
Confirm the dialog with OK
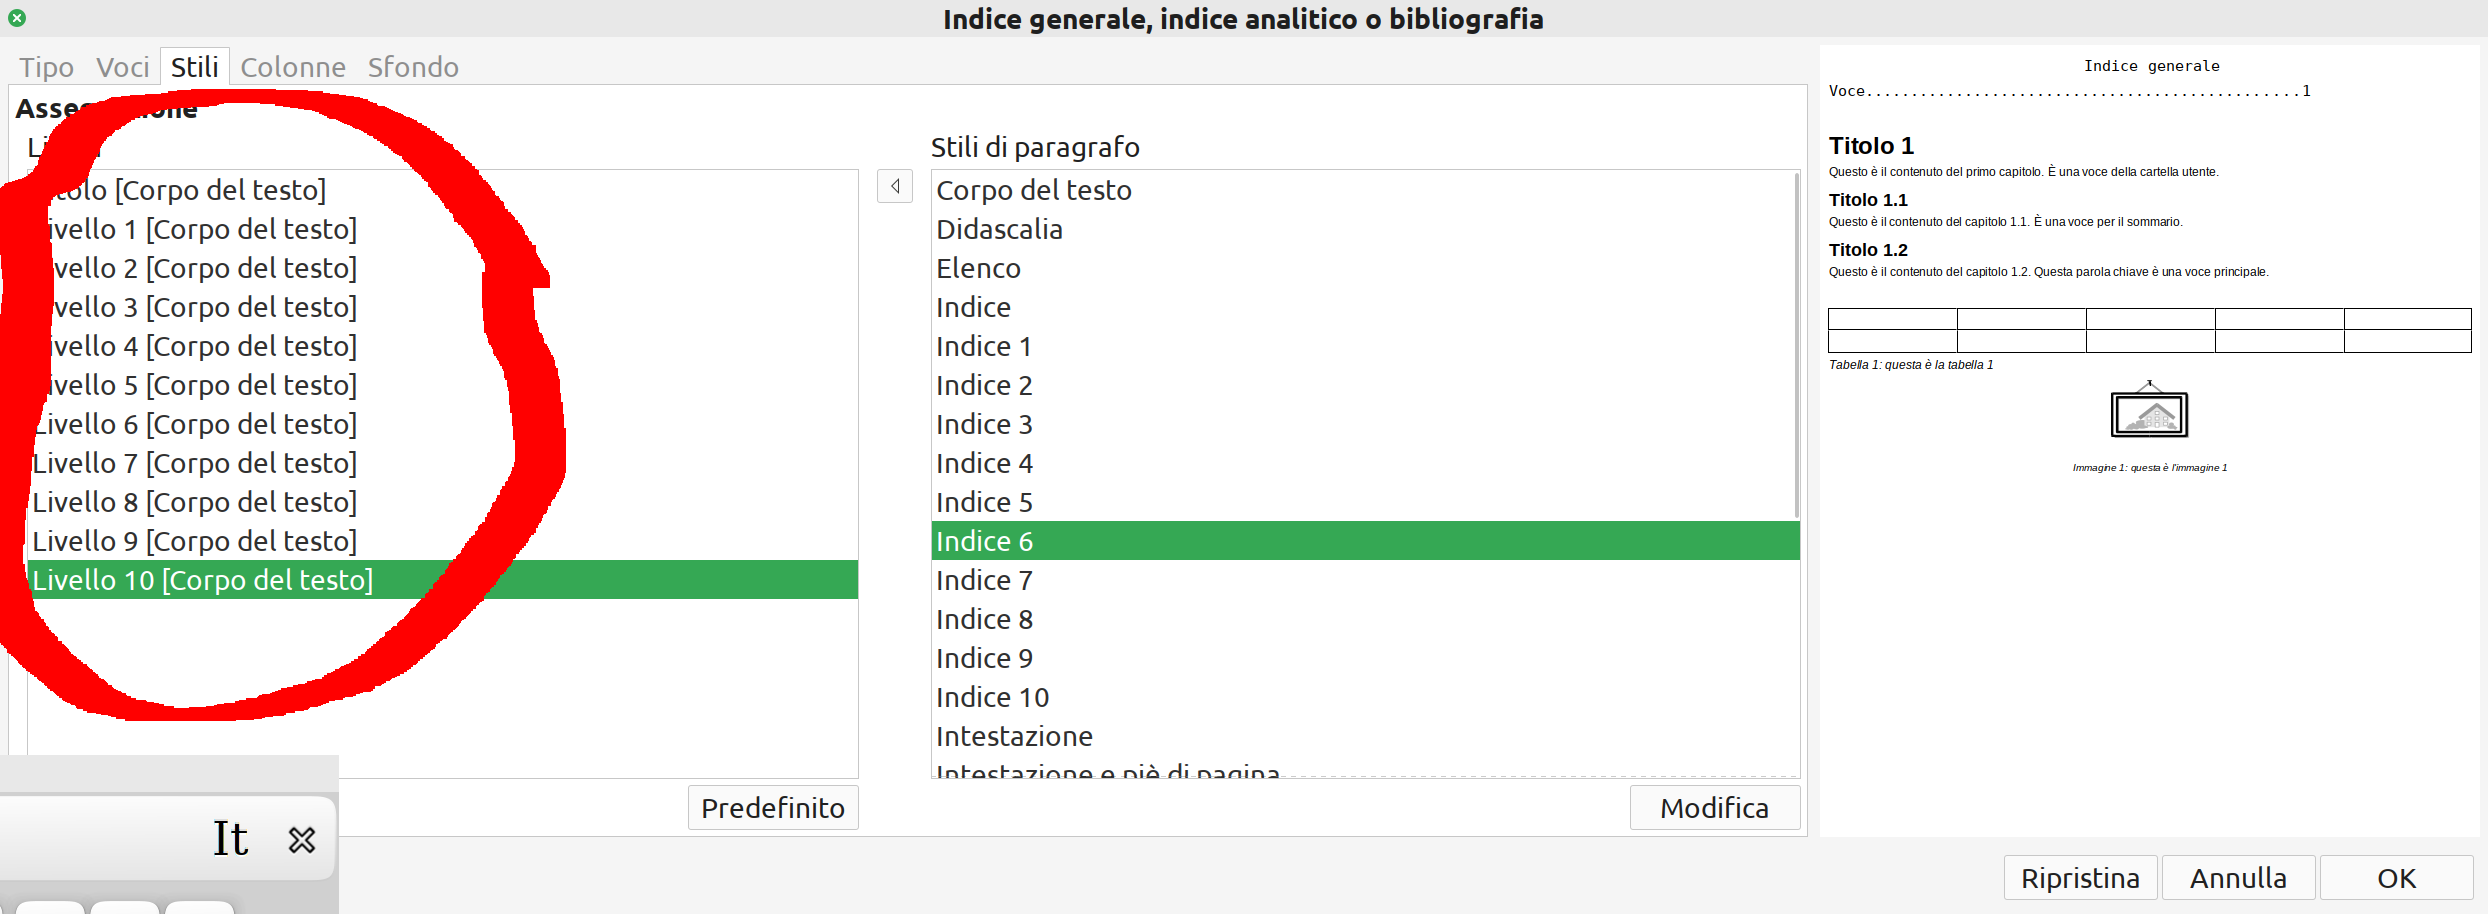[x=2396, y=878]
